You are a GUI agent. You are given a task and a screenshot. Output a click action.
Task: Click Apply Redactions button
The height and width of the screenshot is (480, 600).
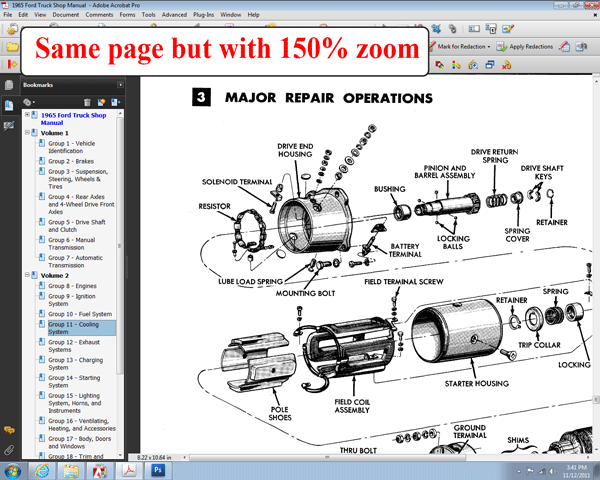(x=525, y=47)
